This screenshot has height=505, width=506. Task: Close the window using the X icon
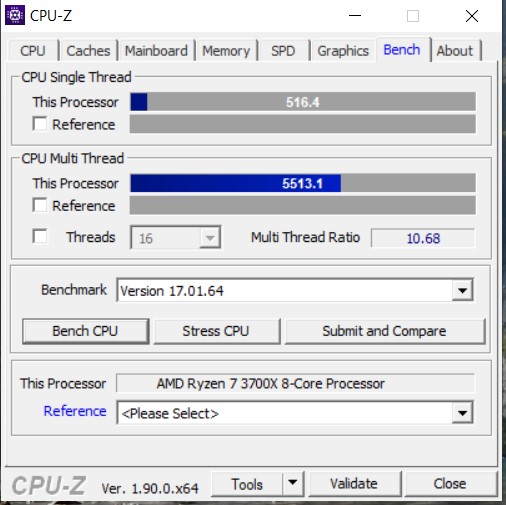[x=472, y=16]
